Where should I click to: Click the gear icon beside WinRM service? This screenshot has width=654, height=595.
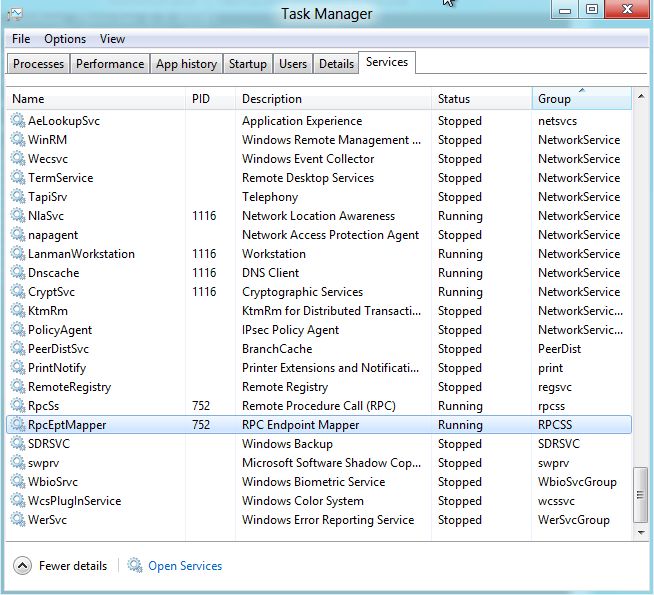point(18,140)
